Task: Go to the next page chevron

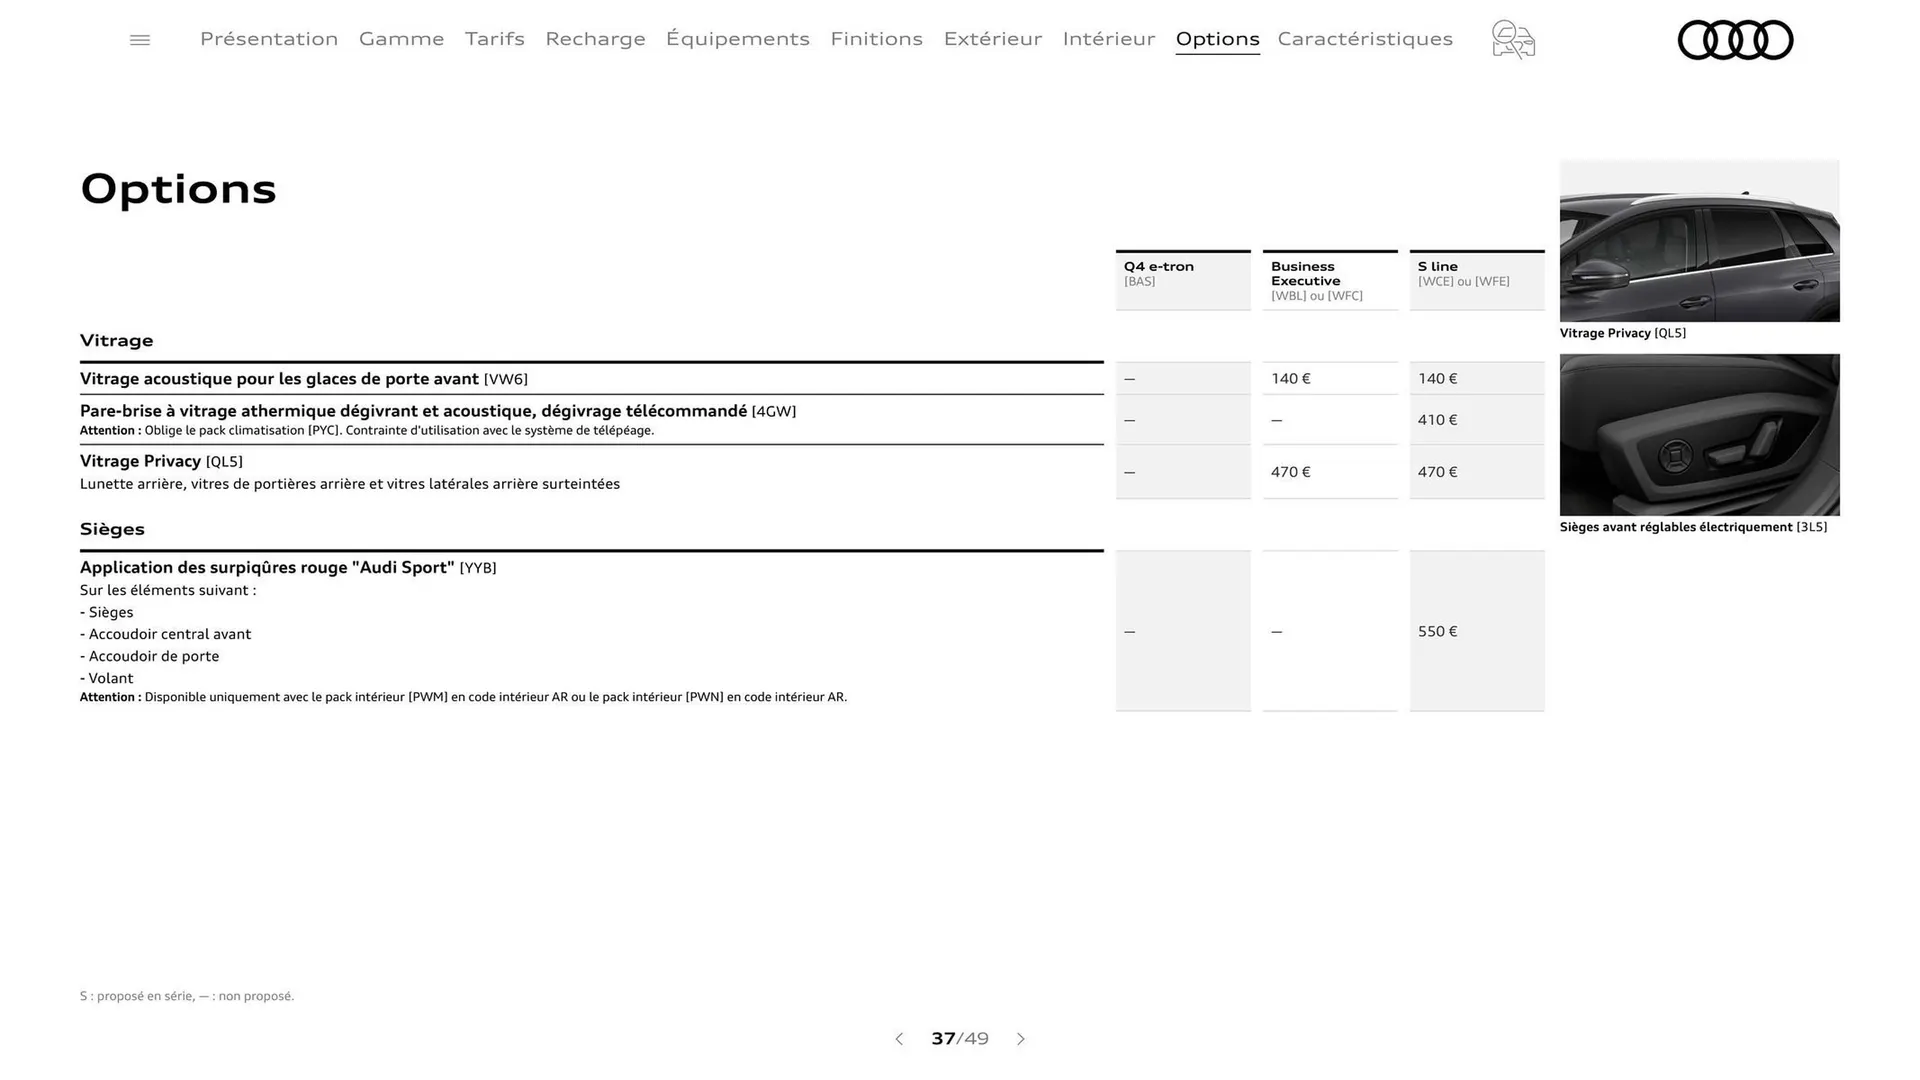Action: pos(1021,1039)
